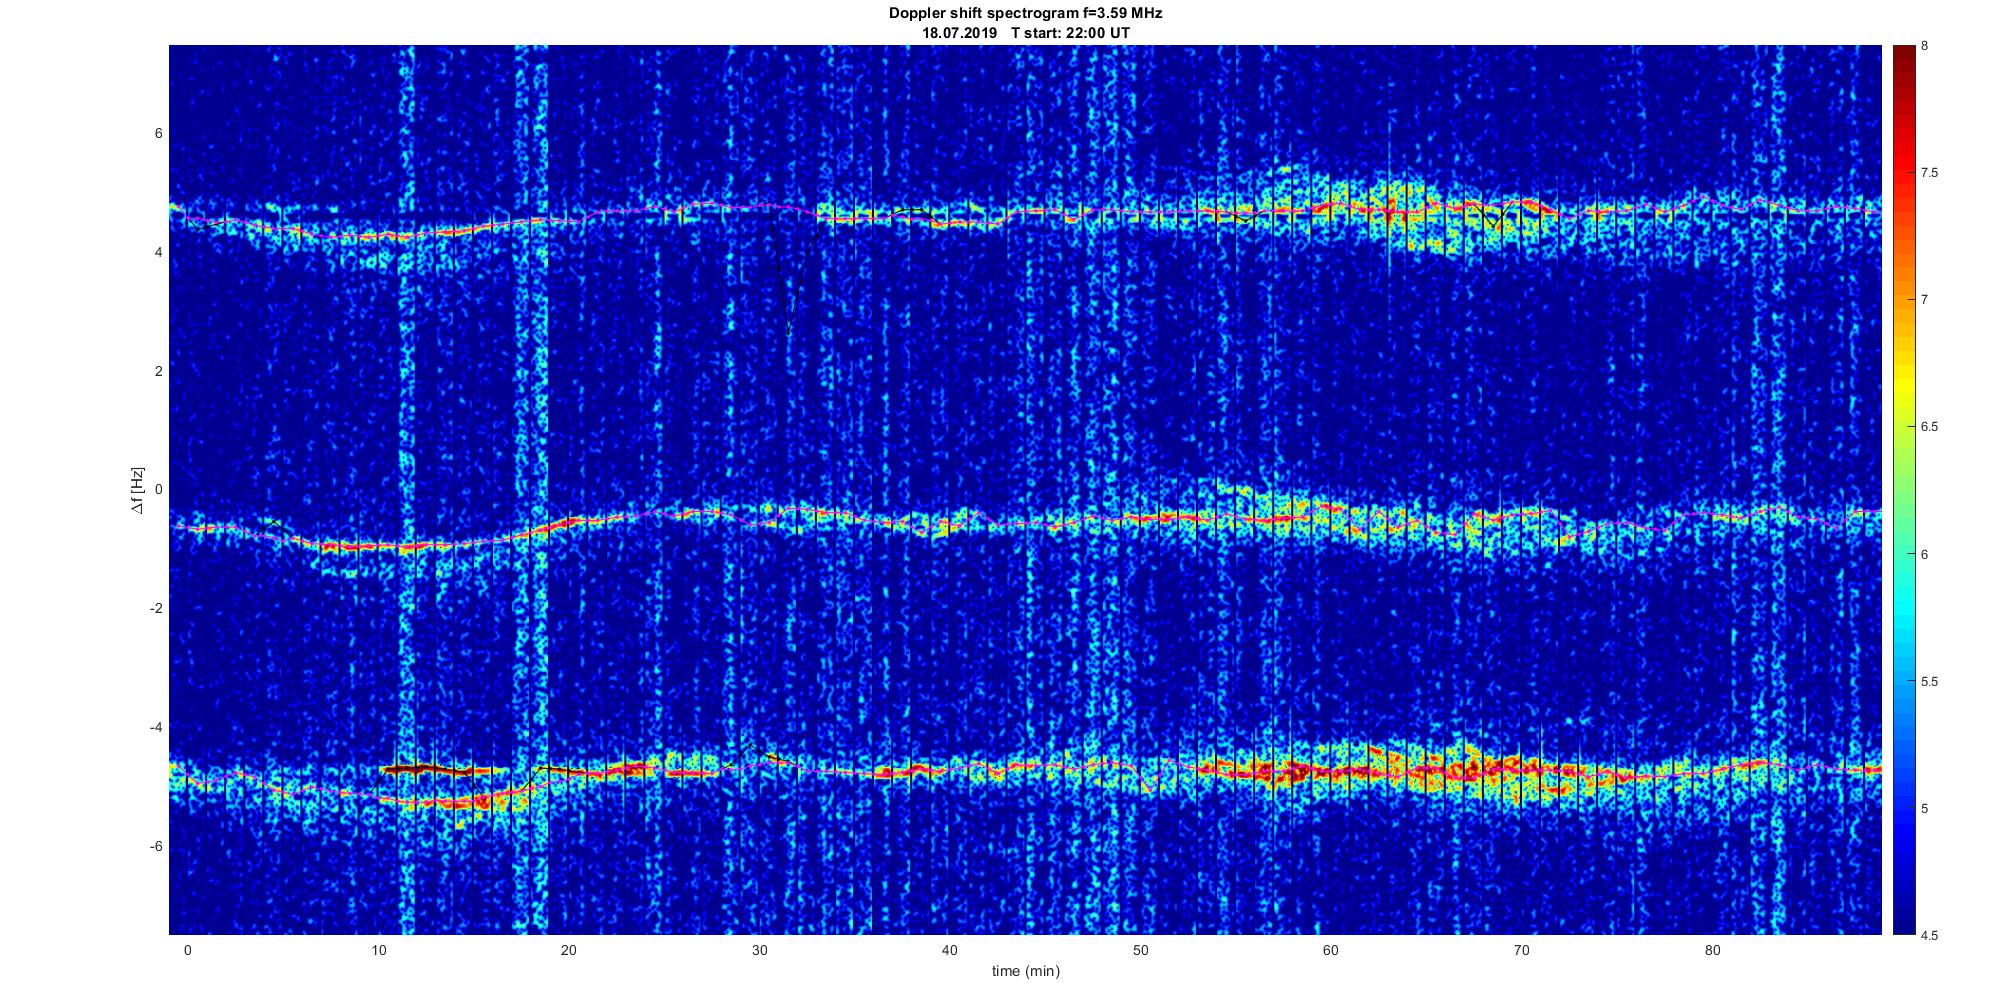Click the dark red trace segment near 12 minutes
2000x1003 pixels.
pyautogui.click(x=428, y=769)
